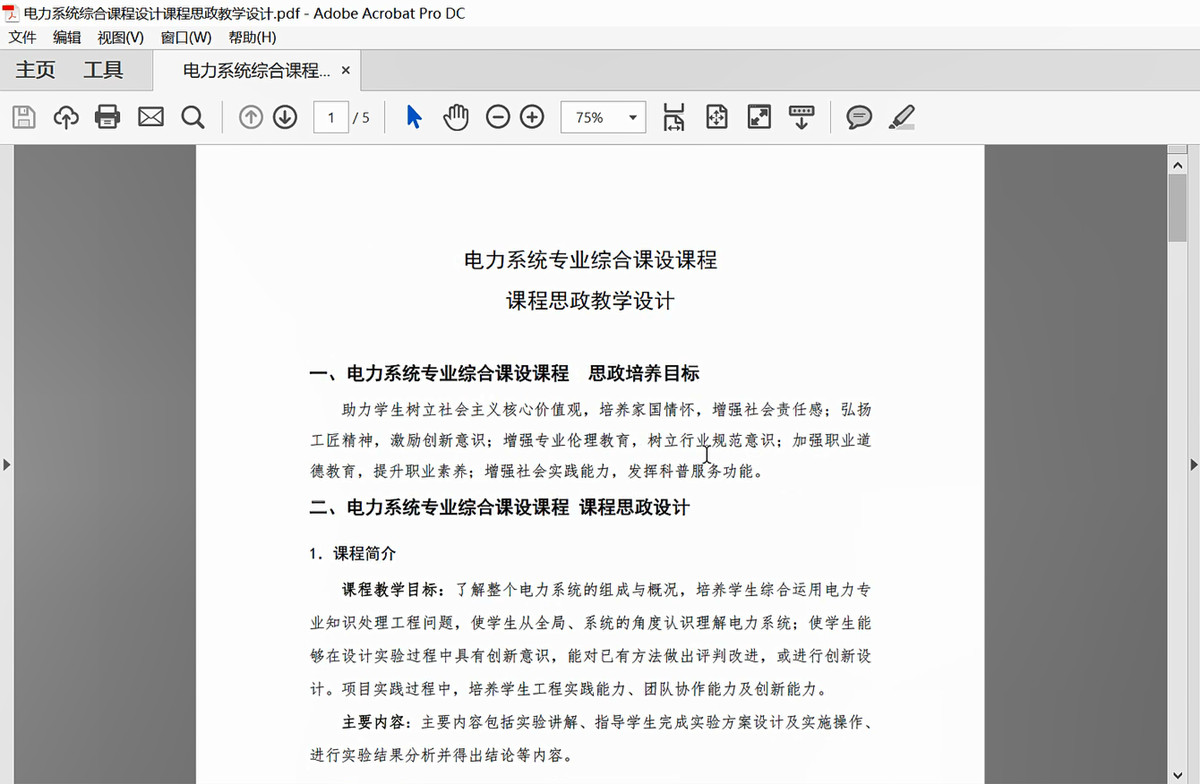1200x784 pixels.
Task: Switch to the 工具 tab
Action: click(103, 70)
